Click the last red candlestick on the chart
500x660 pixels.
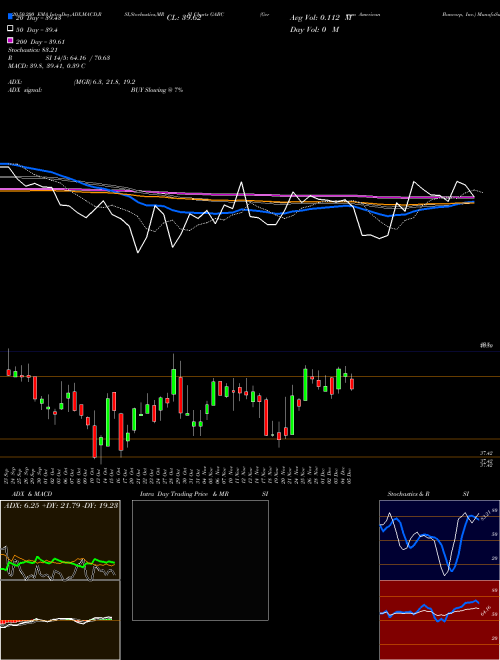tap(352, 384)
